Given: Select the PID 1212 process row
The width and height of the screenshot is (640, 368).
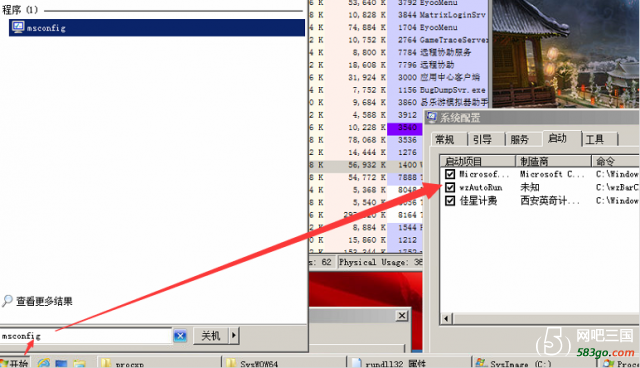Looking at the screenshot, I should pos(366,240).
